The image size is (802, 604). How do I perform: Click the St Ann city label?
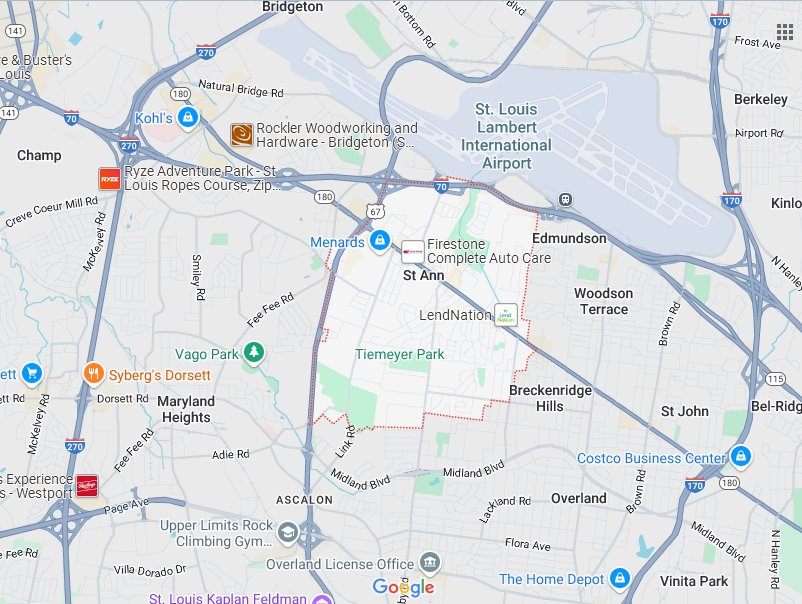tap(424, 276)
